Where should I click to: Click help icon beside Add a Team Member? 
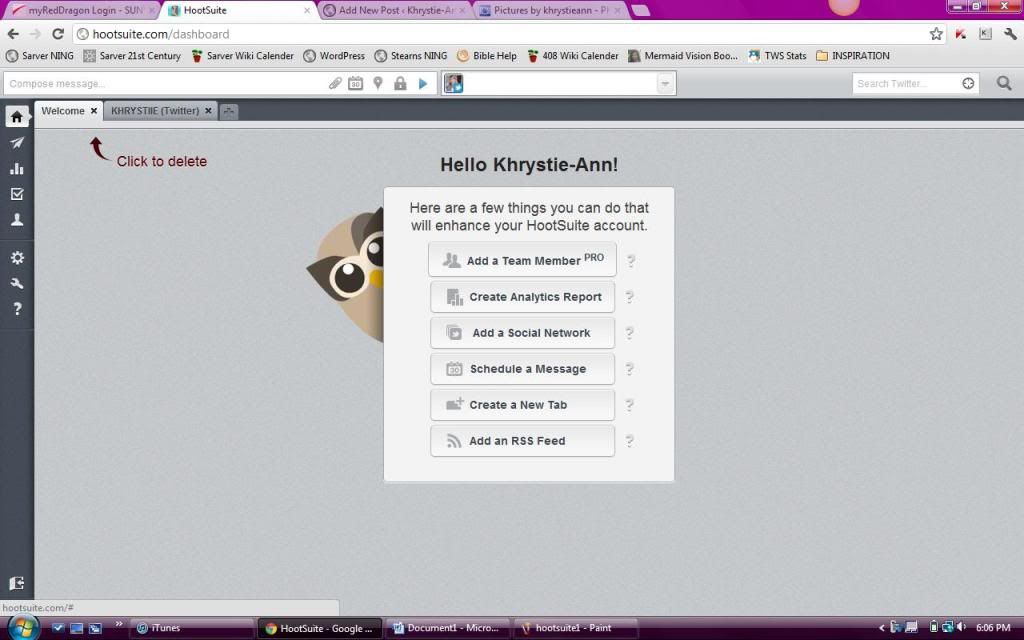click(x=631, y=261)
